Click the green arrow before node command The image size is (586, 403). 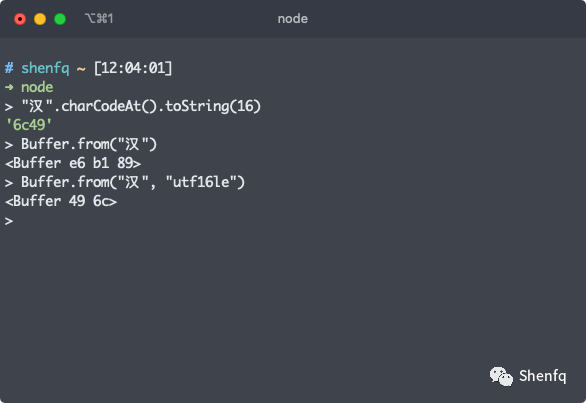click(9, 87)
